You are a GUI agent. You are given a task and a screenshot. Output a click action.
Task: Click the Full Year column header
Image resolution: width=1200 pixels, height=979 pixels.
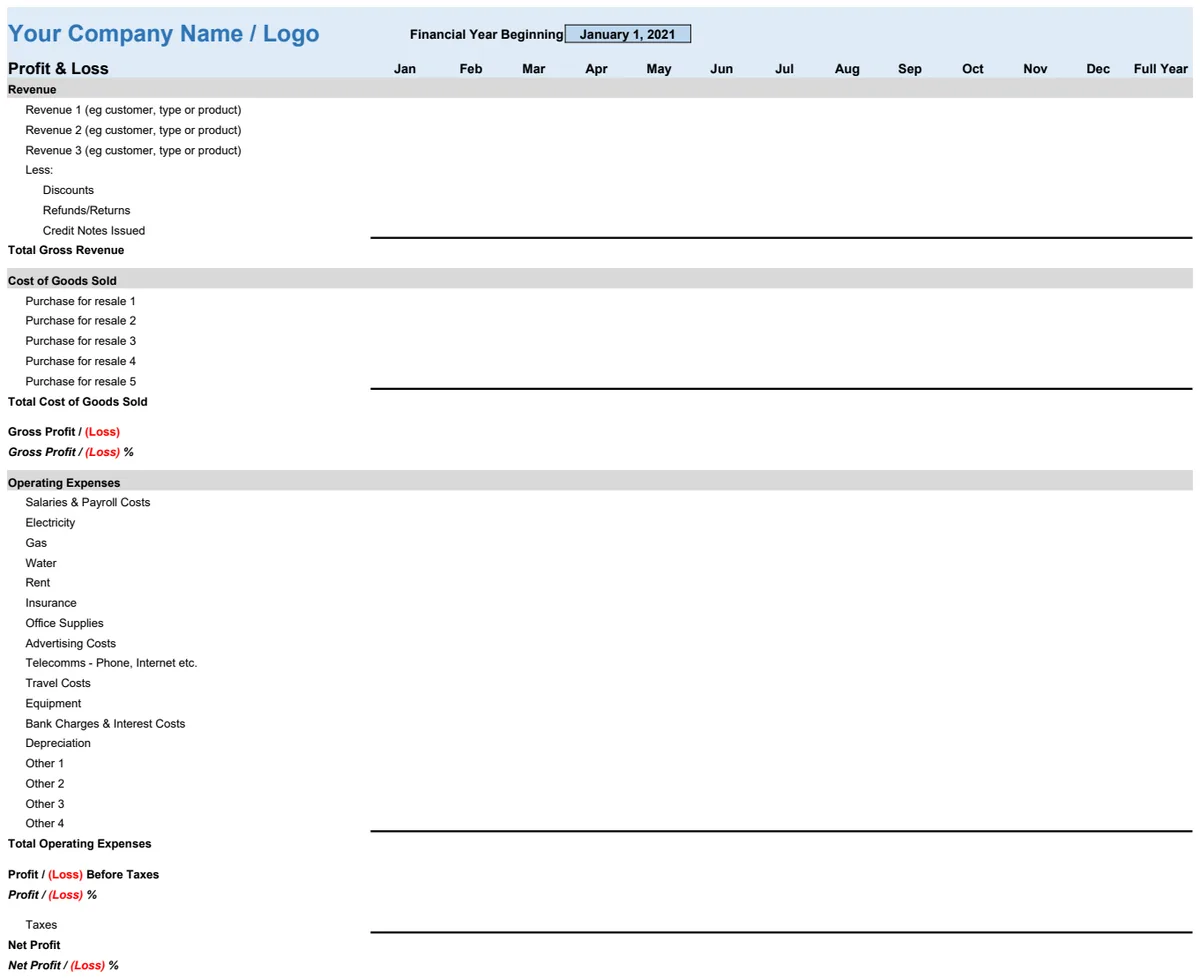pyautogui.click(x=1161, y=69)
